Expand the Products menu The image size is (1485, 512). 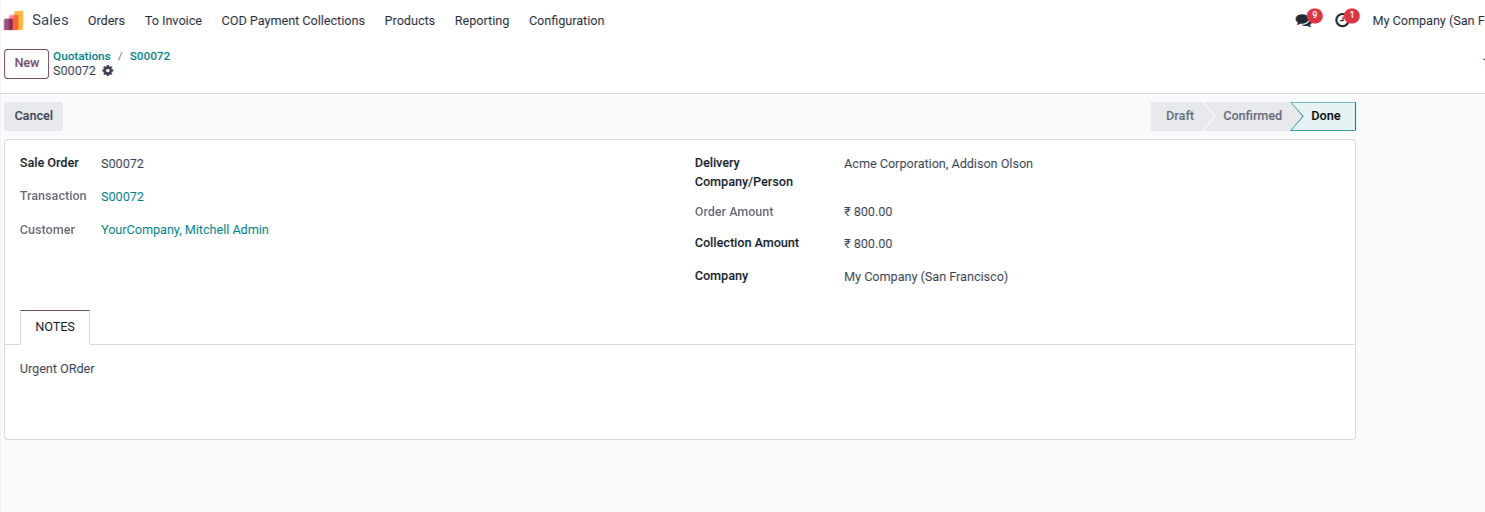[409, 20]
